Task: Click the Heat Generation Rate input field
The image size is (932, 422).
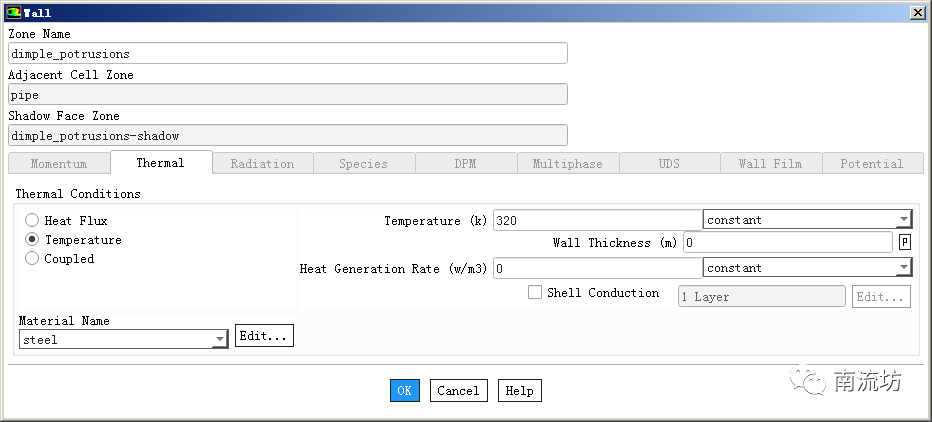Action: click(x=597, y=268)
